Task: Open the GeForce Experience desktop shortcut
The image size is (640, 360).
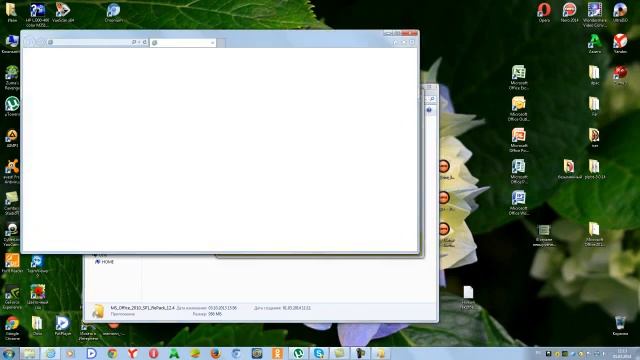Action: pos(12,297)
